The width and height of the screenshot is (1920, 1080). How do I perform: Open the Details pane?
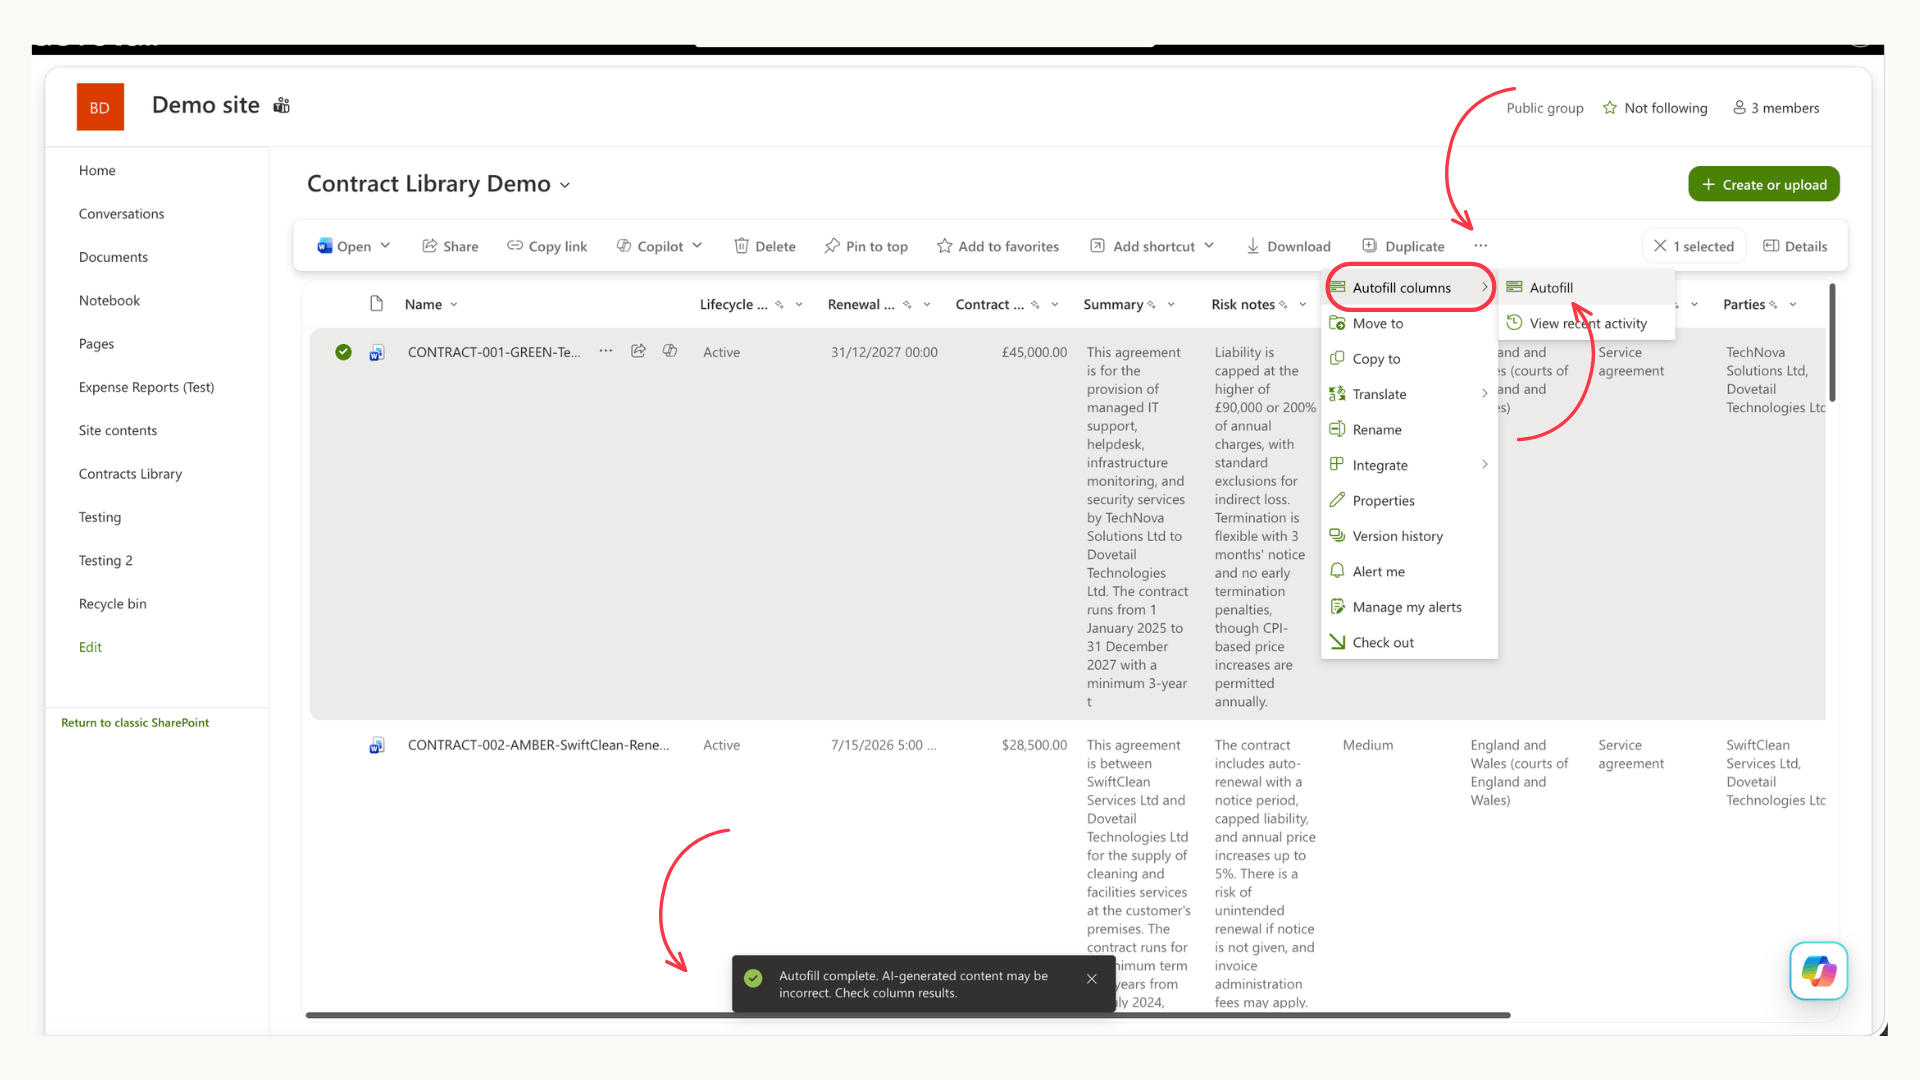coord(1795,246)
